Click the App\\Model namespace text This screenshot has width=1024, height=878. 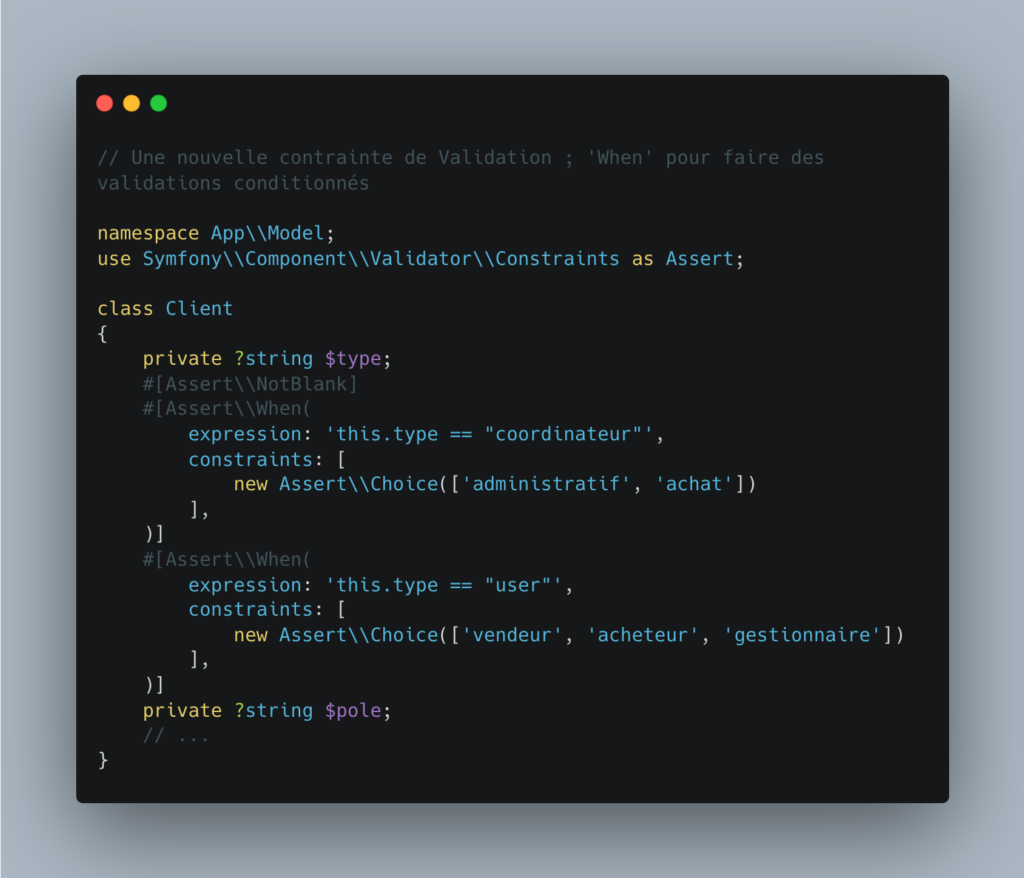[x=267, y=233]
